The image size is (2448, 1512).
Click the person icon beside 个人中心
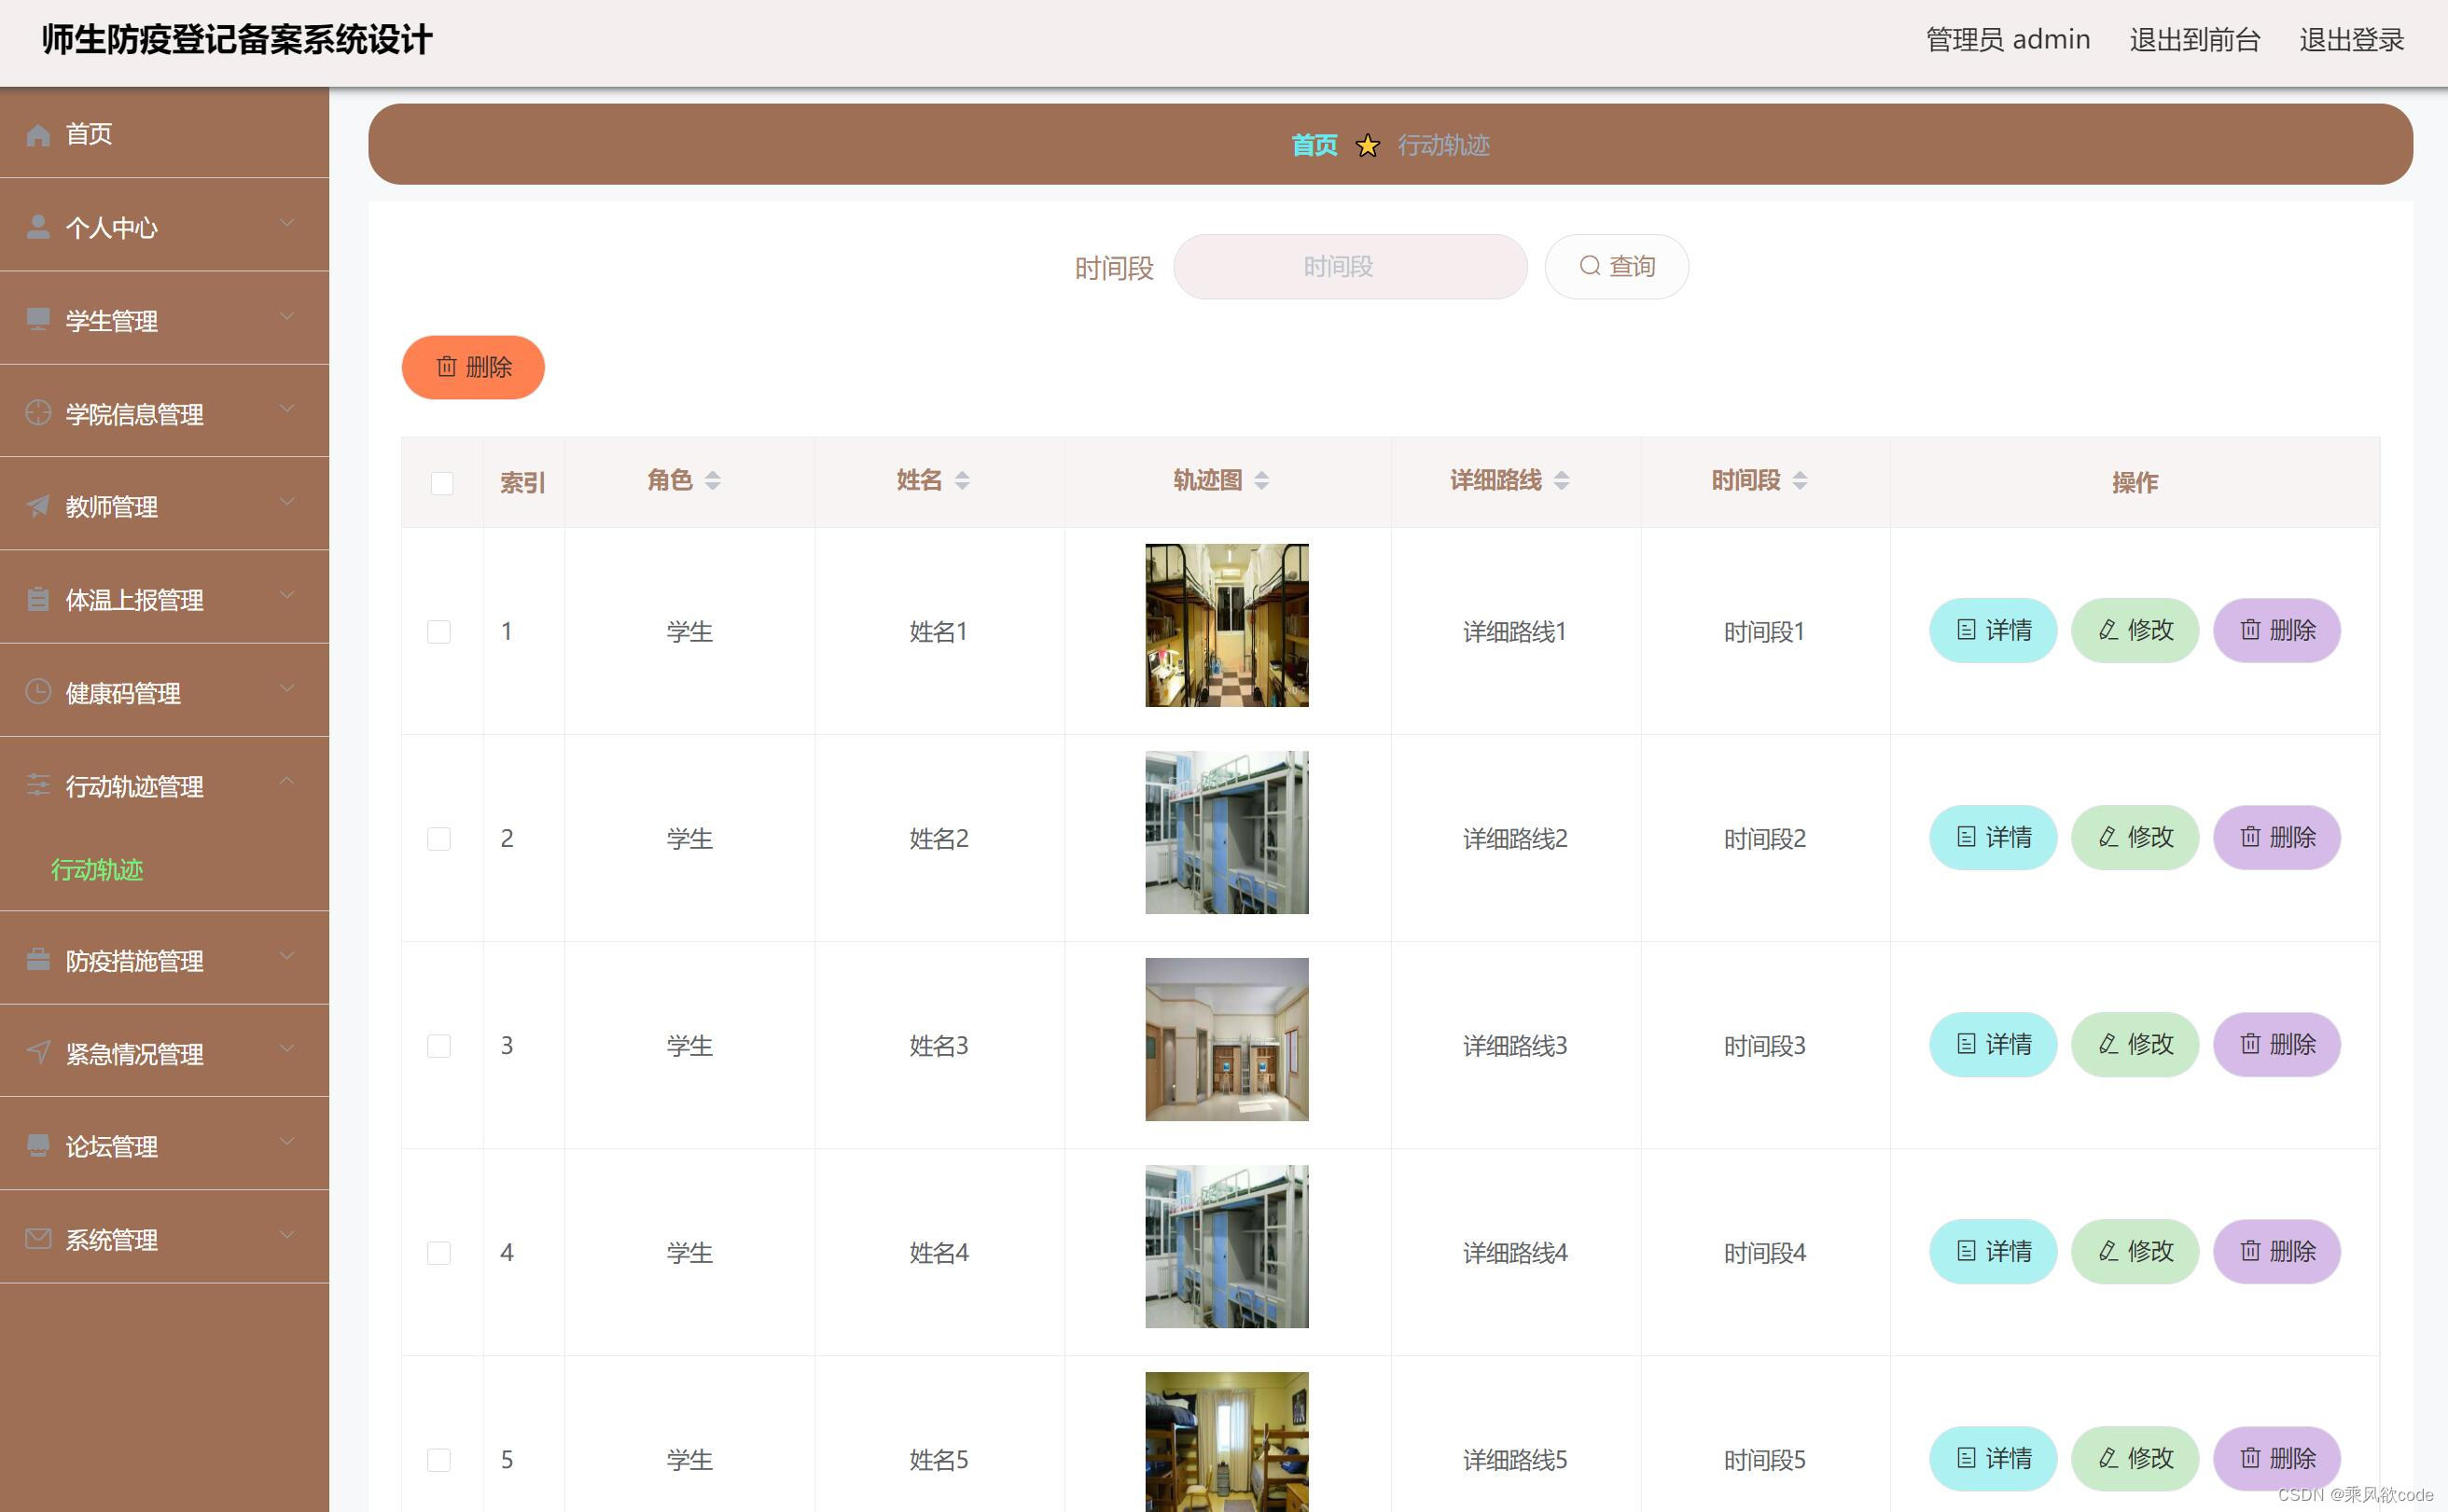click(x=38, y=227)
